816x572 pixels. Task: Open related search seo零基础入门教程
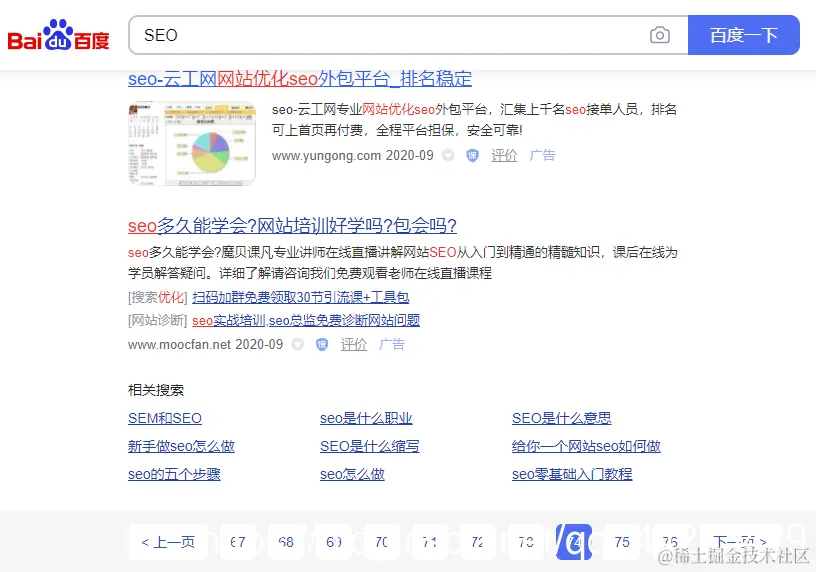click(x=572, y=474)
